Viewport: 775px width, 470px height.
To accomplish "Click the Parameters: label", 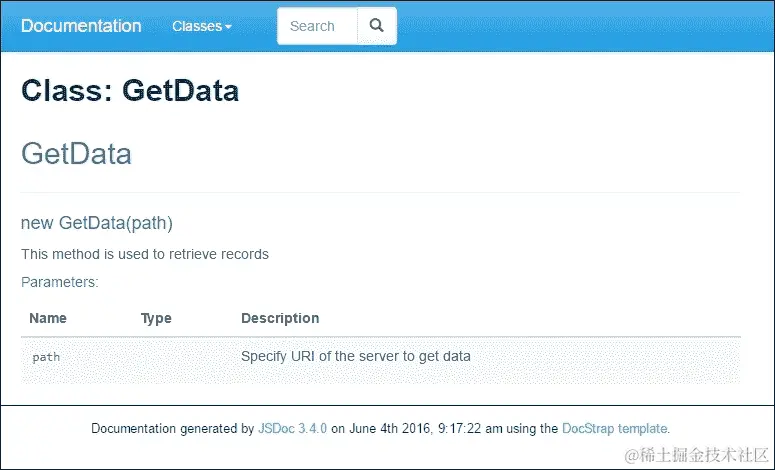I will point(60,282).
